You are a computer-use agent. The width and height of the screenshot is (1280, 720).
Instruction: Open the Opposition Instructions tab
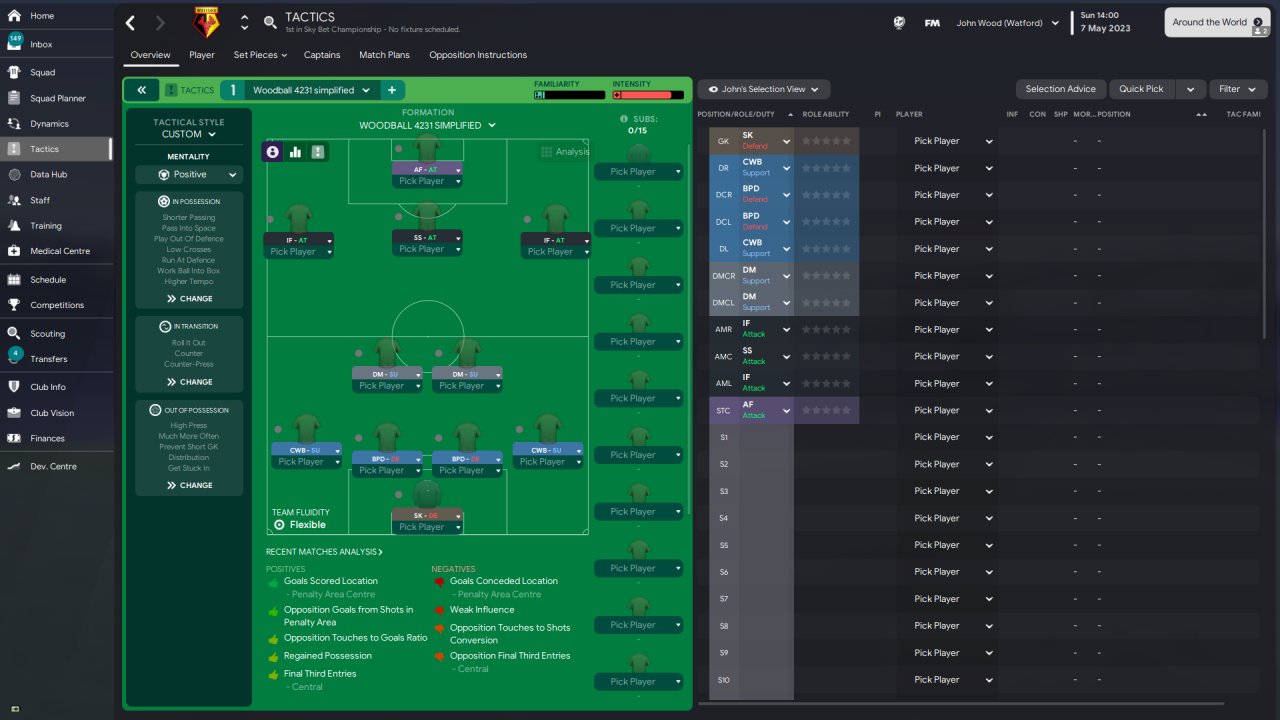(478, 55)
